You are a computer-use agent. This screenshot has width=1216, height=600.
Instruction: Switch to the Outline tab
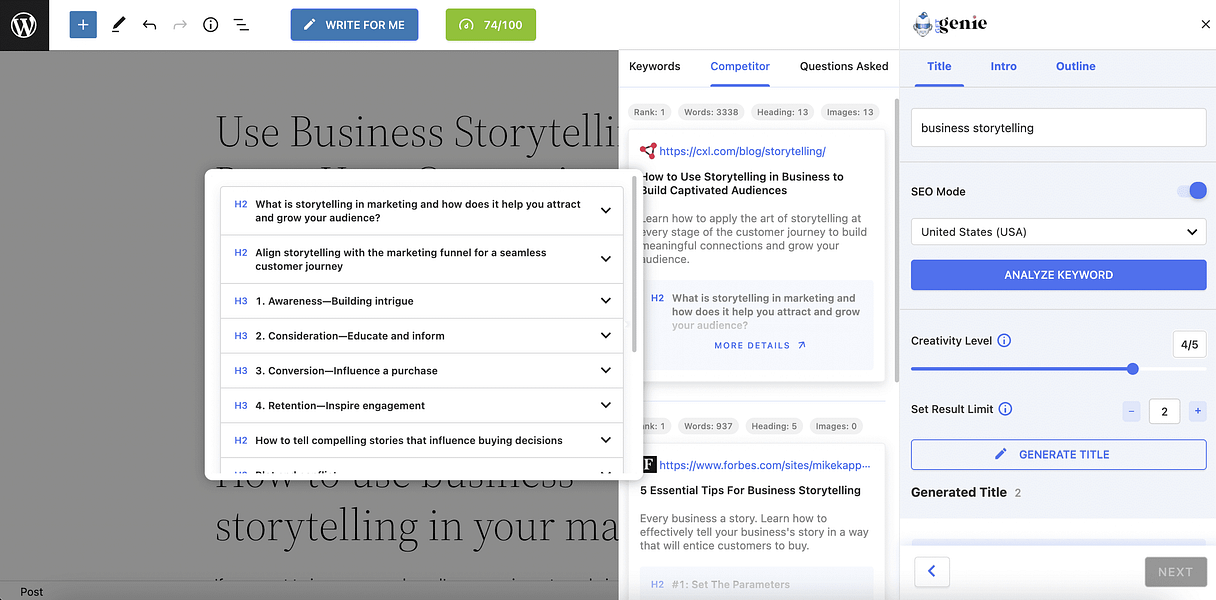(x=1075, y=67)
